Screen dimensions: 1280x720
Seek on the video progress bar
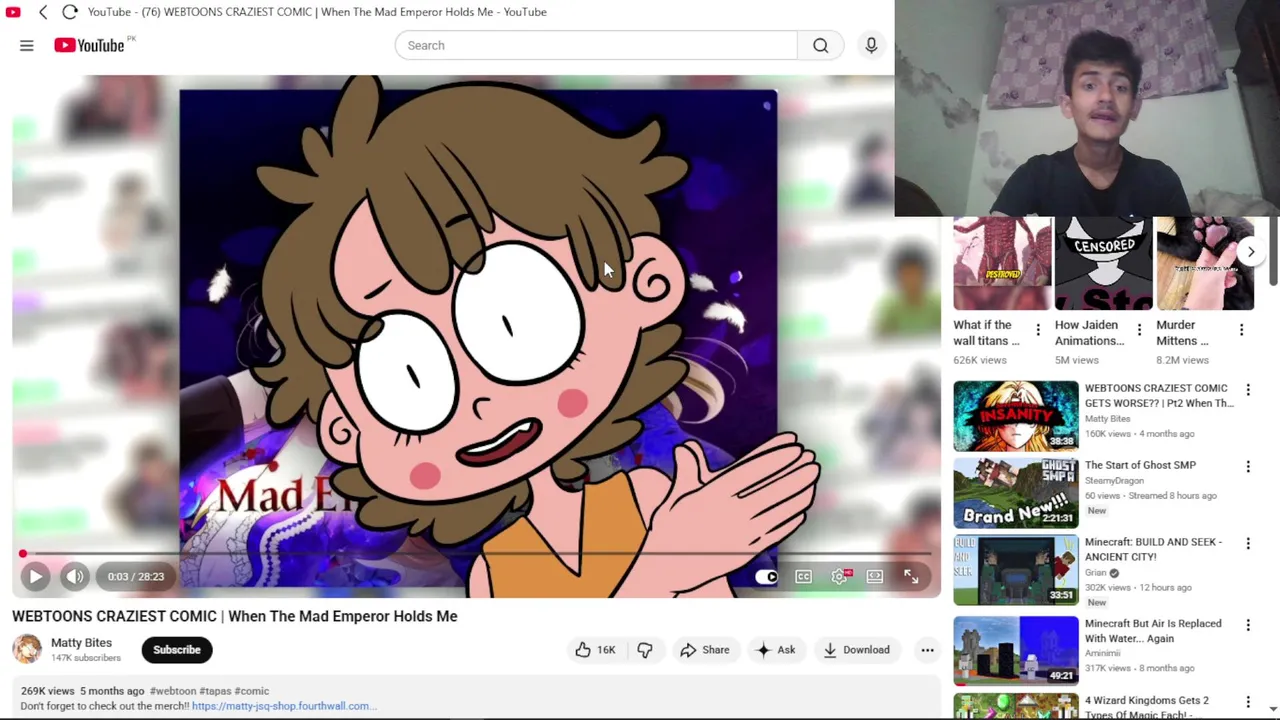(476, 553)
